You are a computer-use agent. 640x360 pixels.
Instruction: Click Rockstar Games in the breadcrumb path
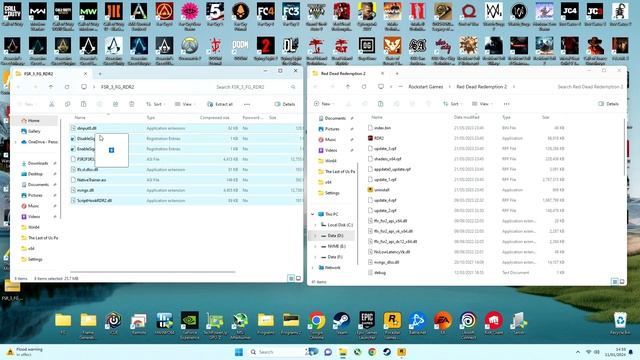point(425,87)
